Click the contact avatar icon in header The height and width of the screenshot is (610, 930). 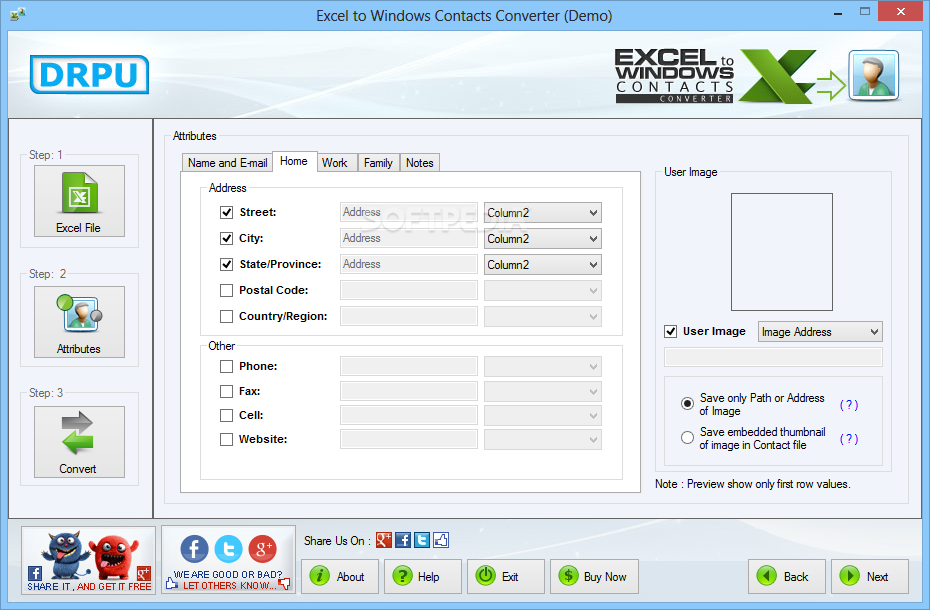(874, 75)
